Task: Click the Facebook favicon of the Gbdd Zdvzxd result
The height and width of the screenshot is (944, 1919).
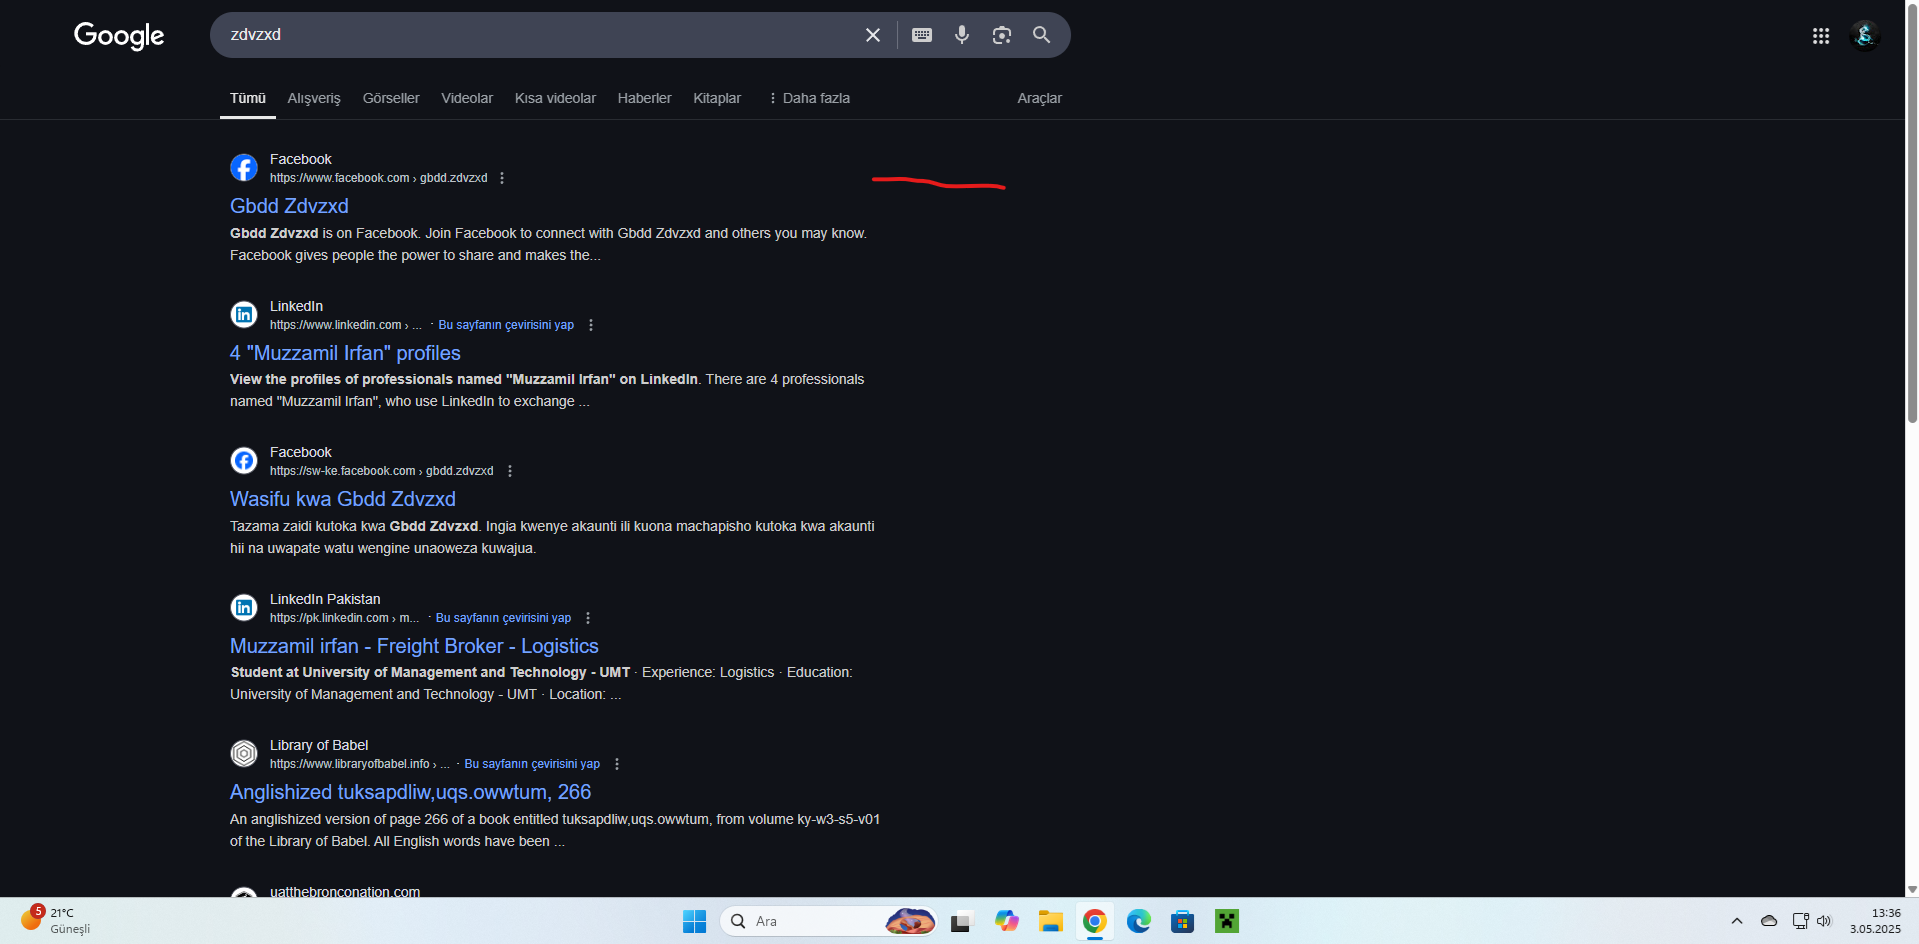Action: pos(244,167)
